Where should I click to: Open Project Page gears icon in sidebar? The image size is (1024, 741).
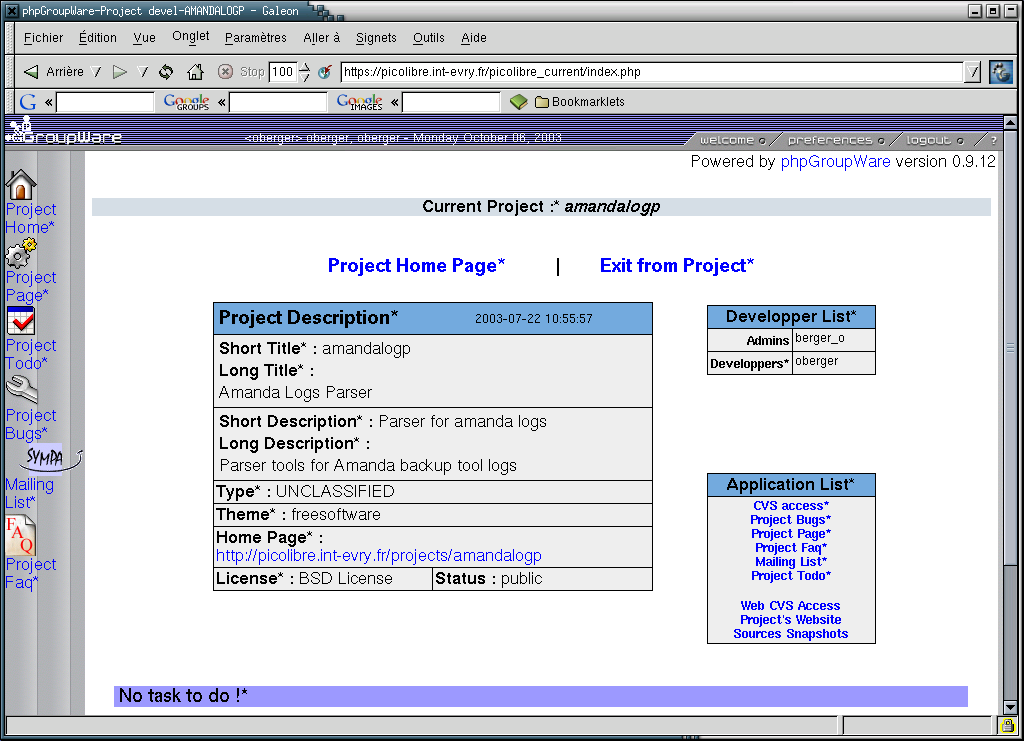[x=21, y=254]
